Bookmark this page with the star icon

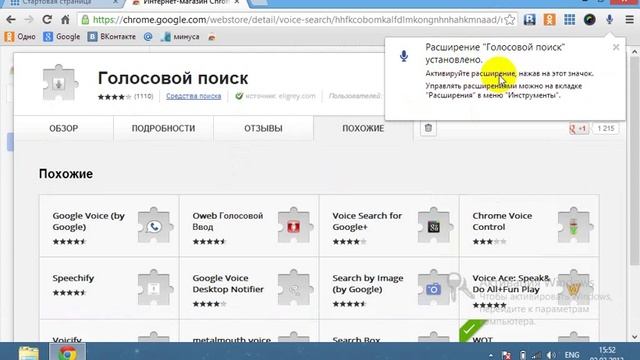point(509,20)
